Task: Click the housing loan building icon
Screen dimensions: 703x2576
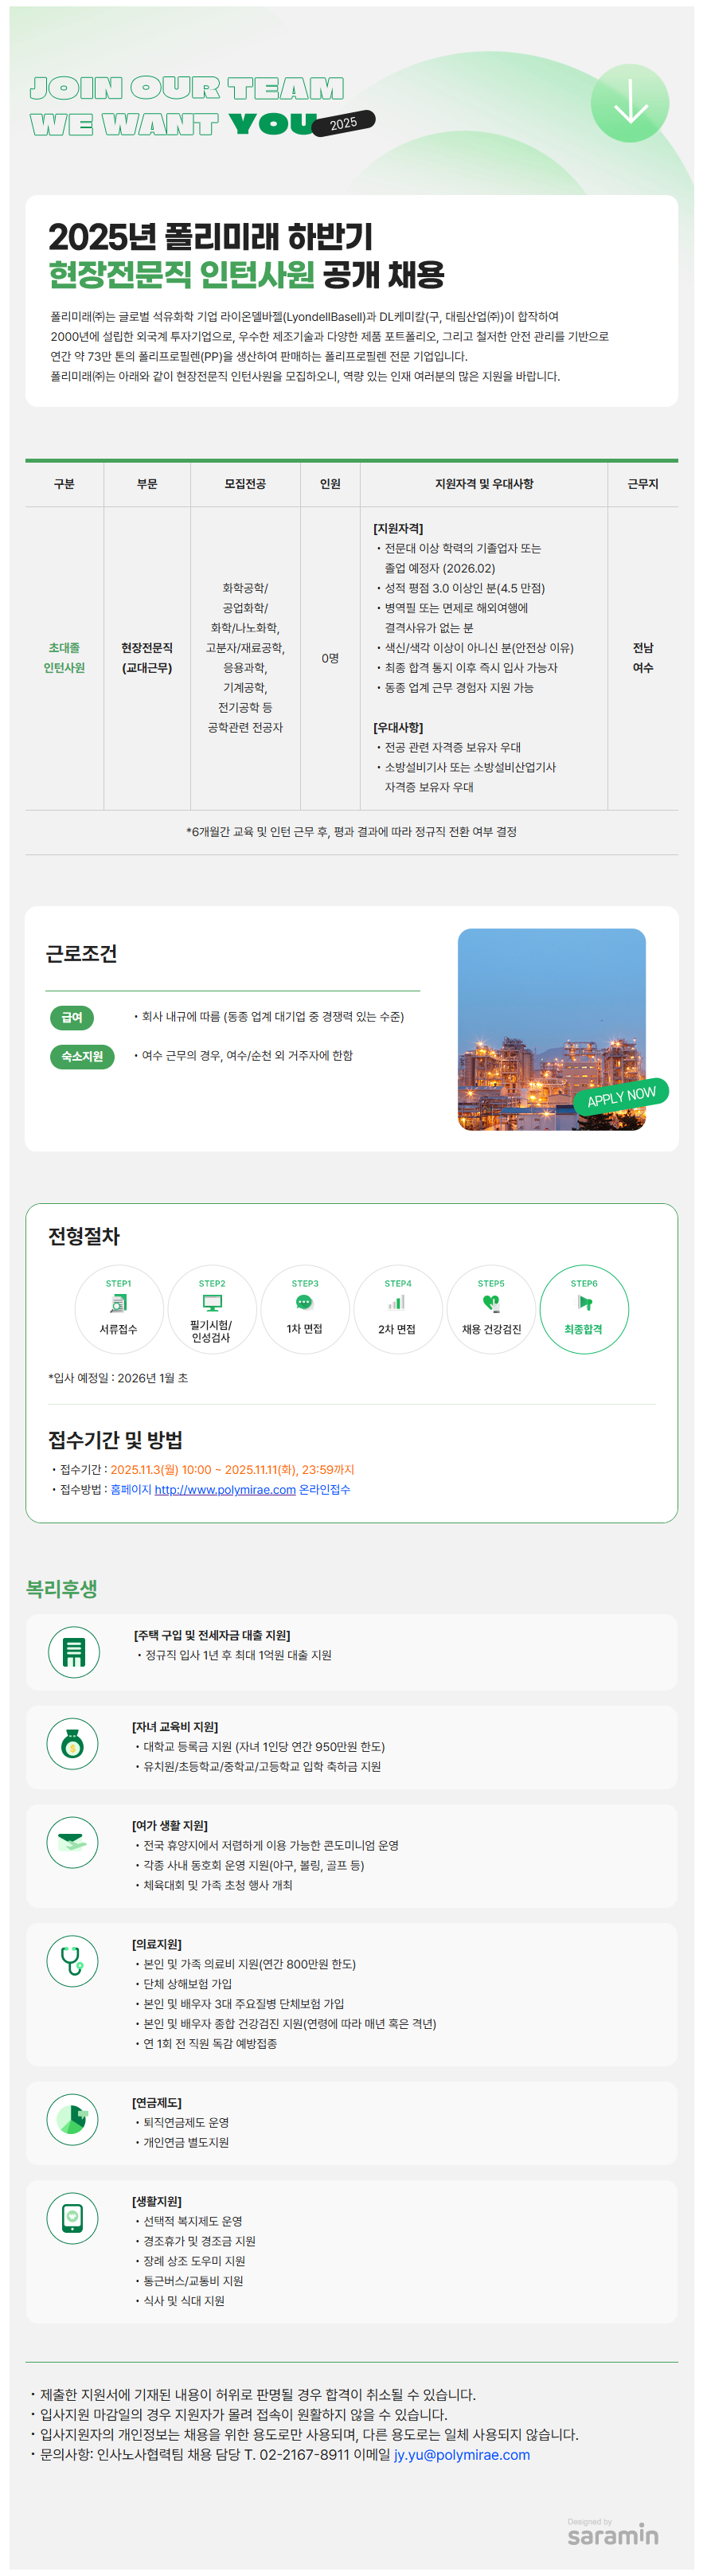Action: point(74,1652)
